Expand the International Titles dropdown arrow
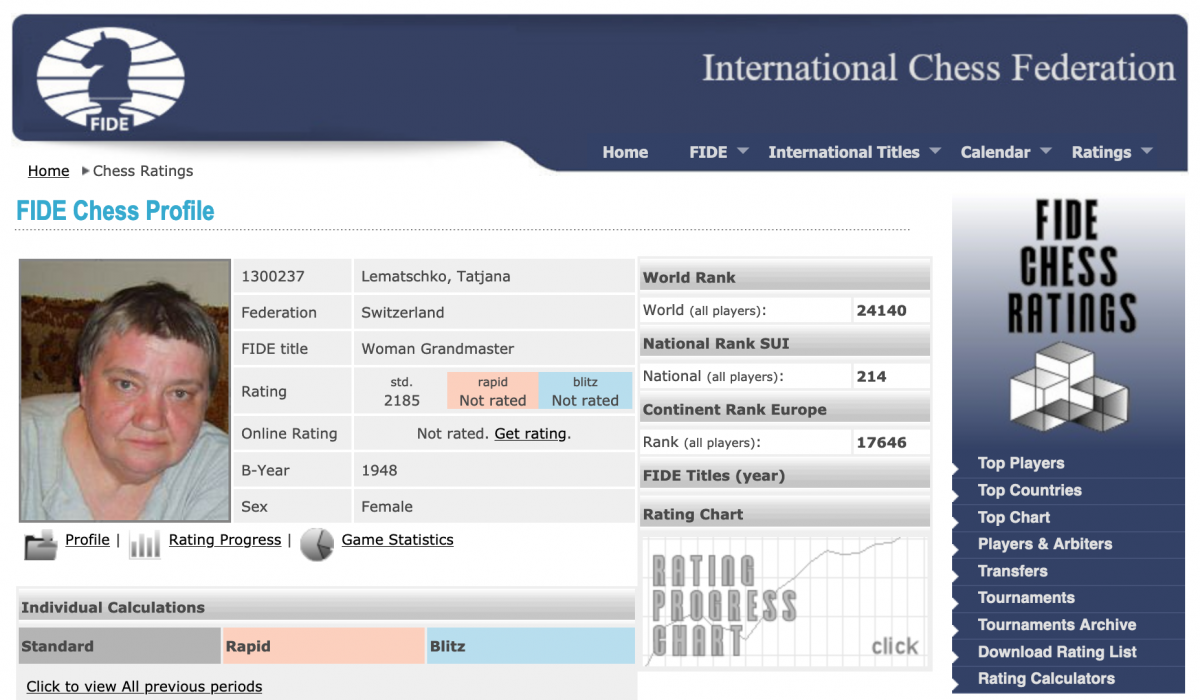The image size is (1200, 700). (x=935, y=151)
